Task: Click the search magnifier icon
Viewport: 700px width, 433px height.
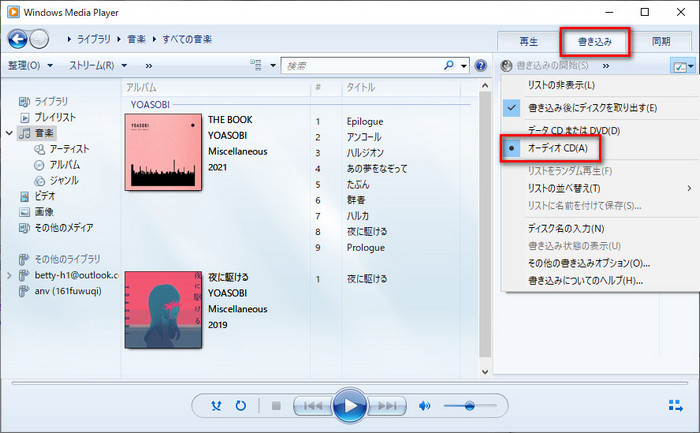Action: point(449,65)
